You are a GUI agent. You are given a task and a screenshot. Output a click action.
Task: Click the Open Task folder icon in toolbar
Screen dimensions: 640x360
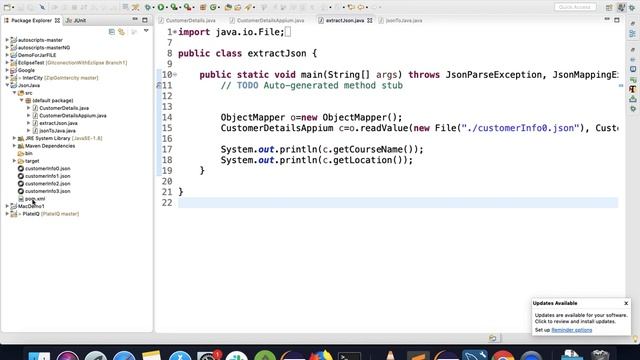pos(238,7)
